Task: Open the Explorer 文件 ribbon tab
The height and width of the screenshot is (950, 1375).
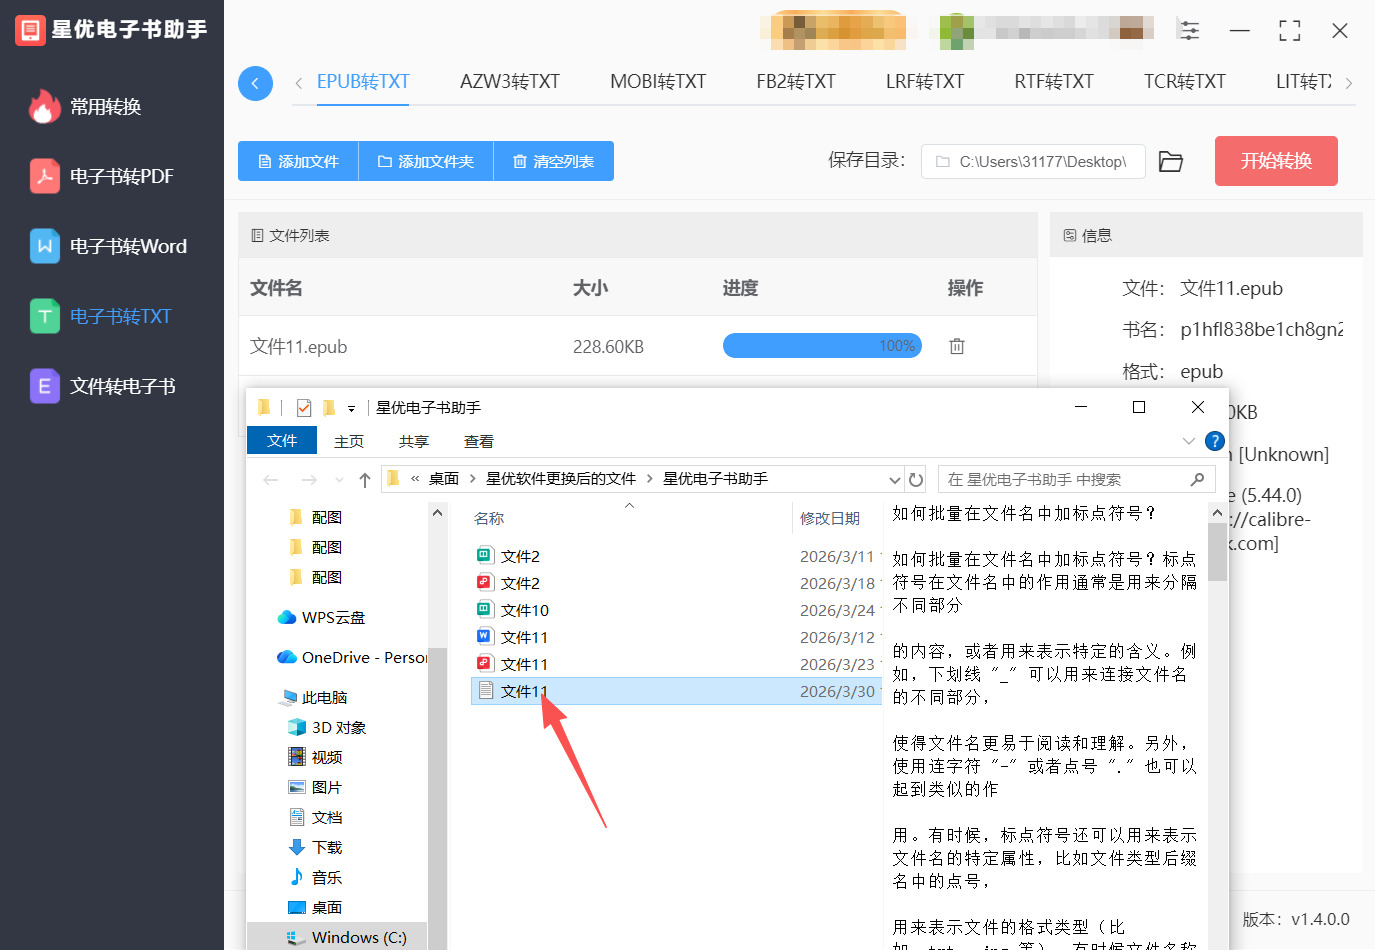Action: (x=282, y=441)
